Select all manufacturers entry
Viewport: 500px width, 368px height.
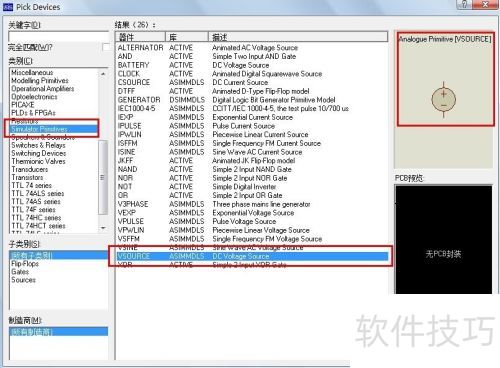[x=58, y=332]
